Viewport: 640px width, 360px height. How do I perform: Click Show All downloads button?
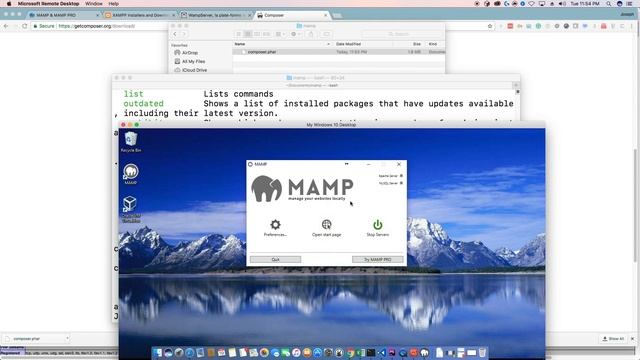coord(613,339)
